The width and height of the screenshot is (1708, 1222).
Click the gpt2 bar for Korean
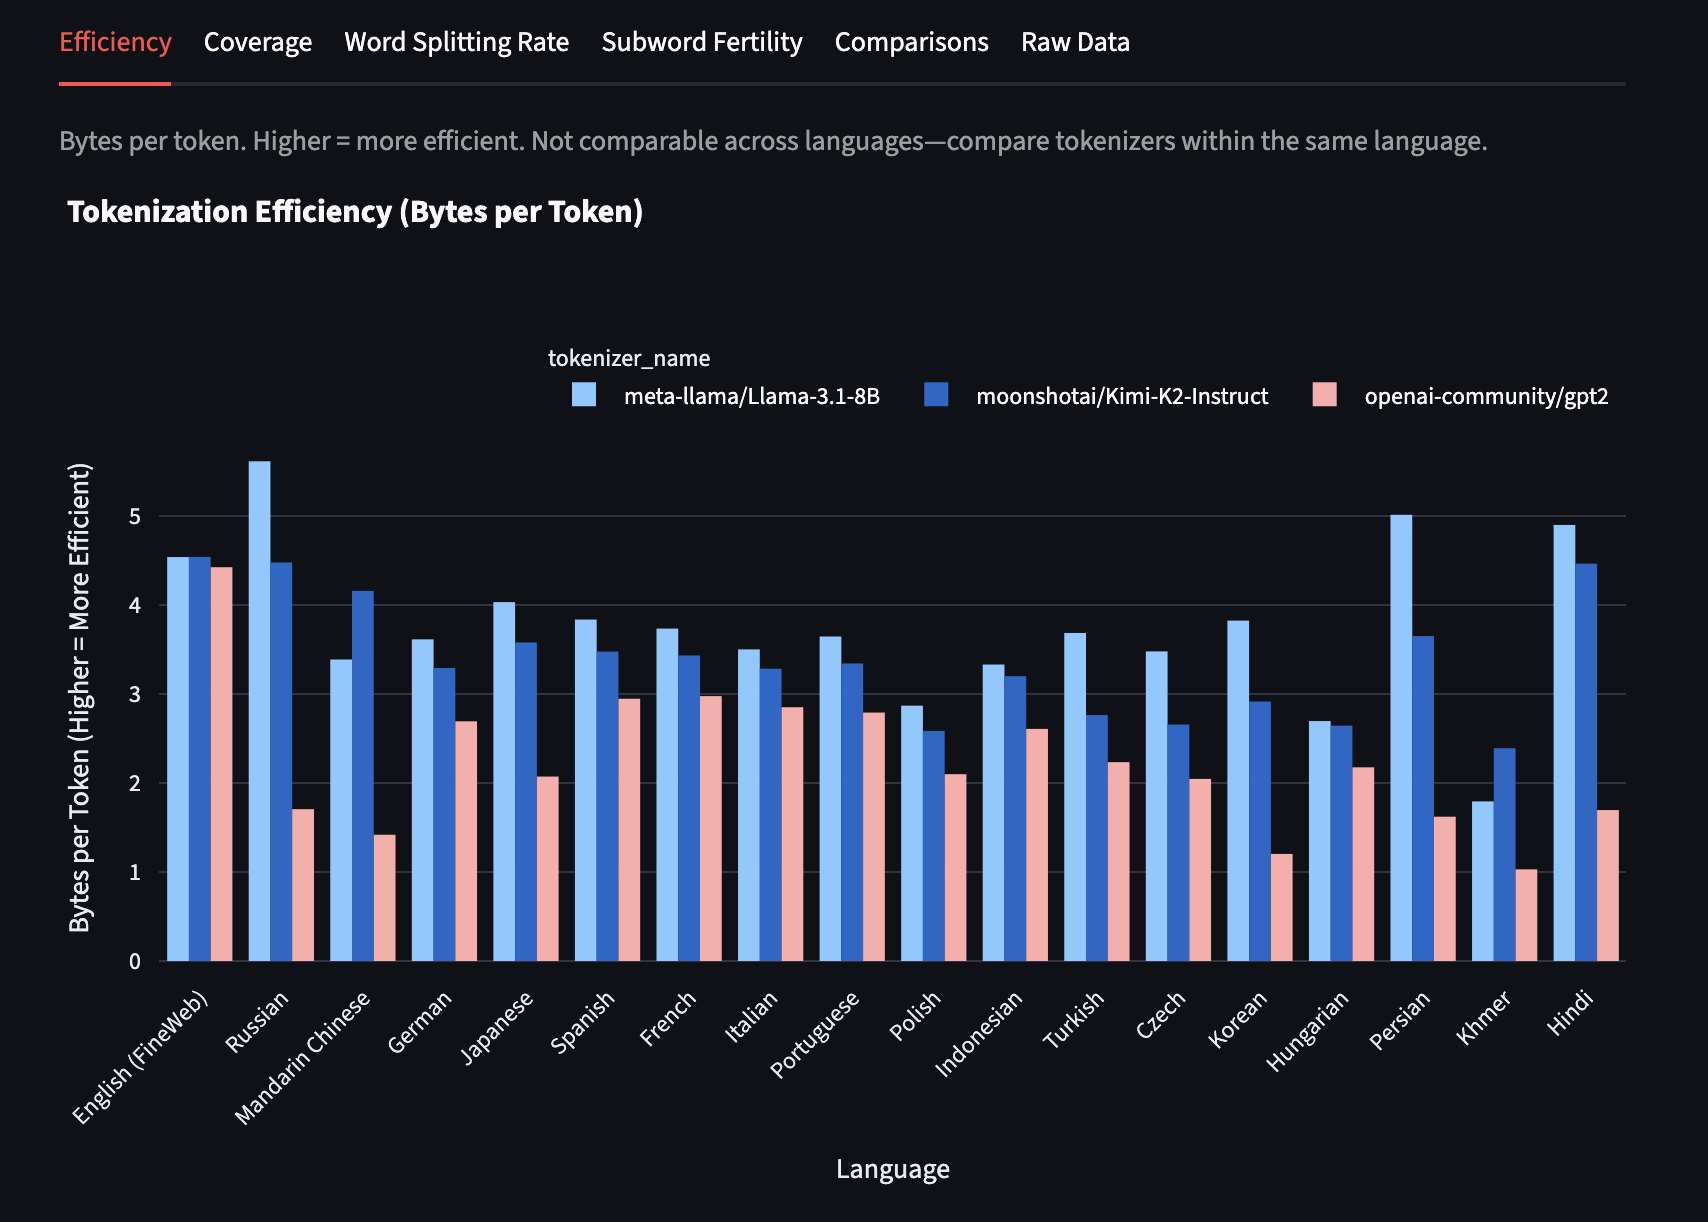pyautogui.click(x=1281, y=907)
